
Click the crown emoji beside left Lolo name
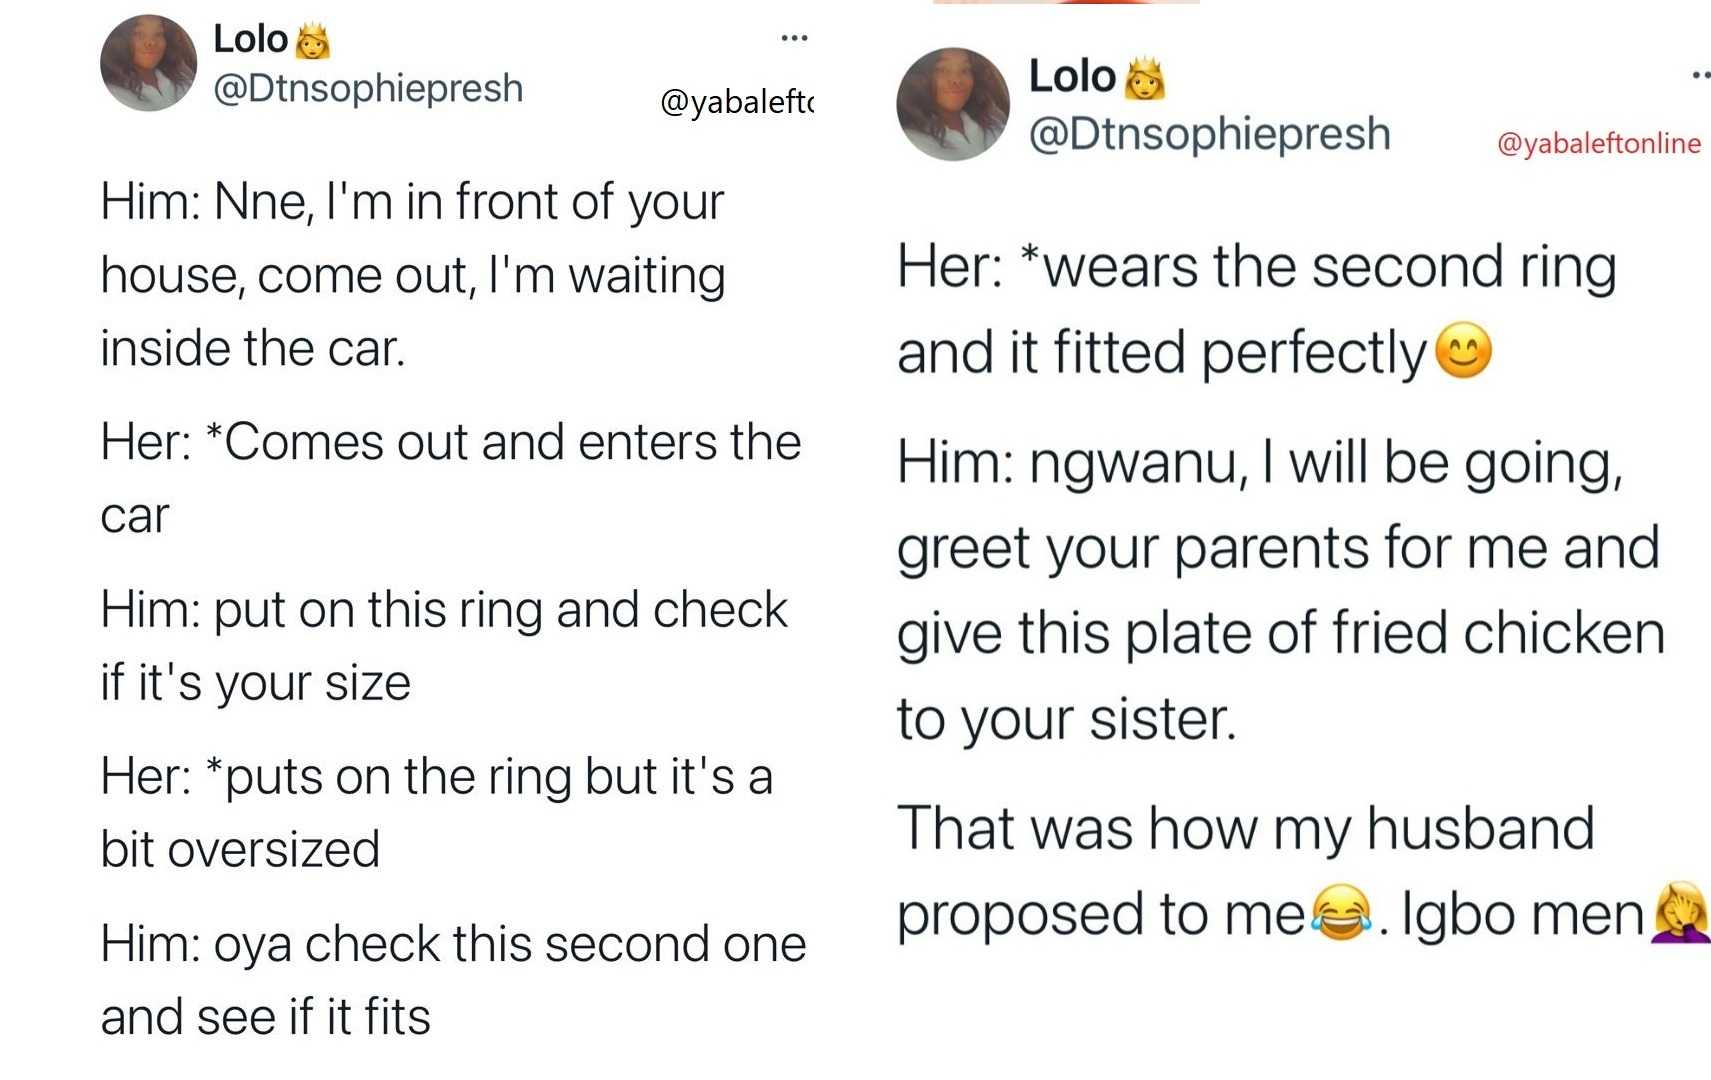click(312, 41)
